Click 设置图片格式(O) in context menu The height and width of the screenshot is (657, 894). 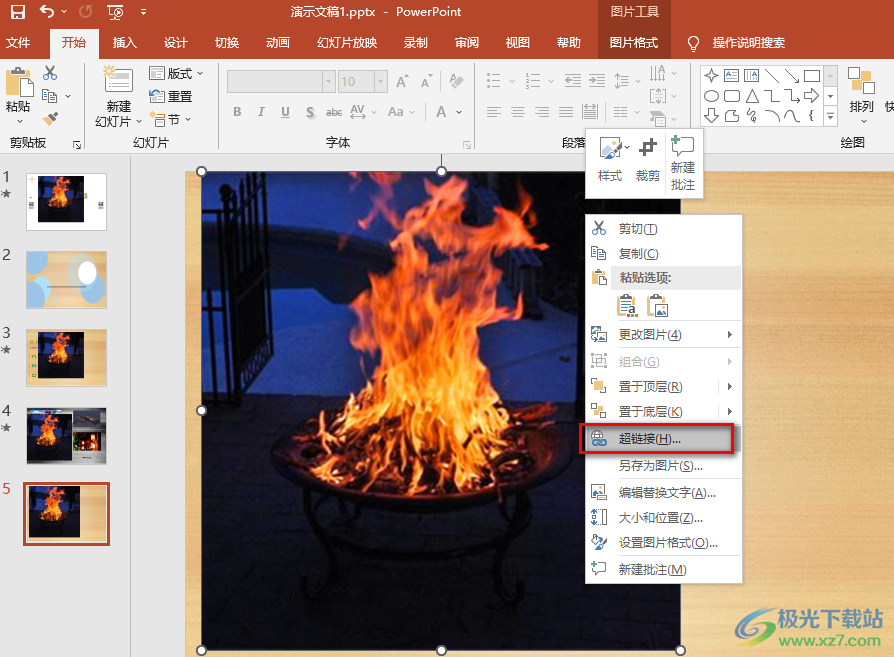click(x=664, y=542)
